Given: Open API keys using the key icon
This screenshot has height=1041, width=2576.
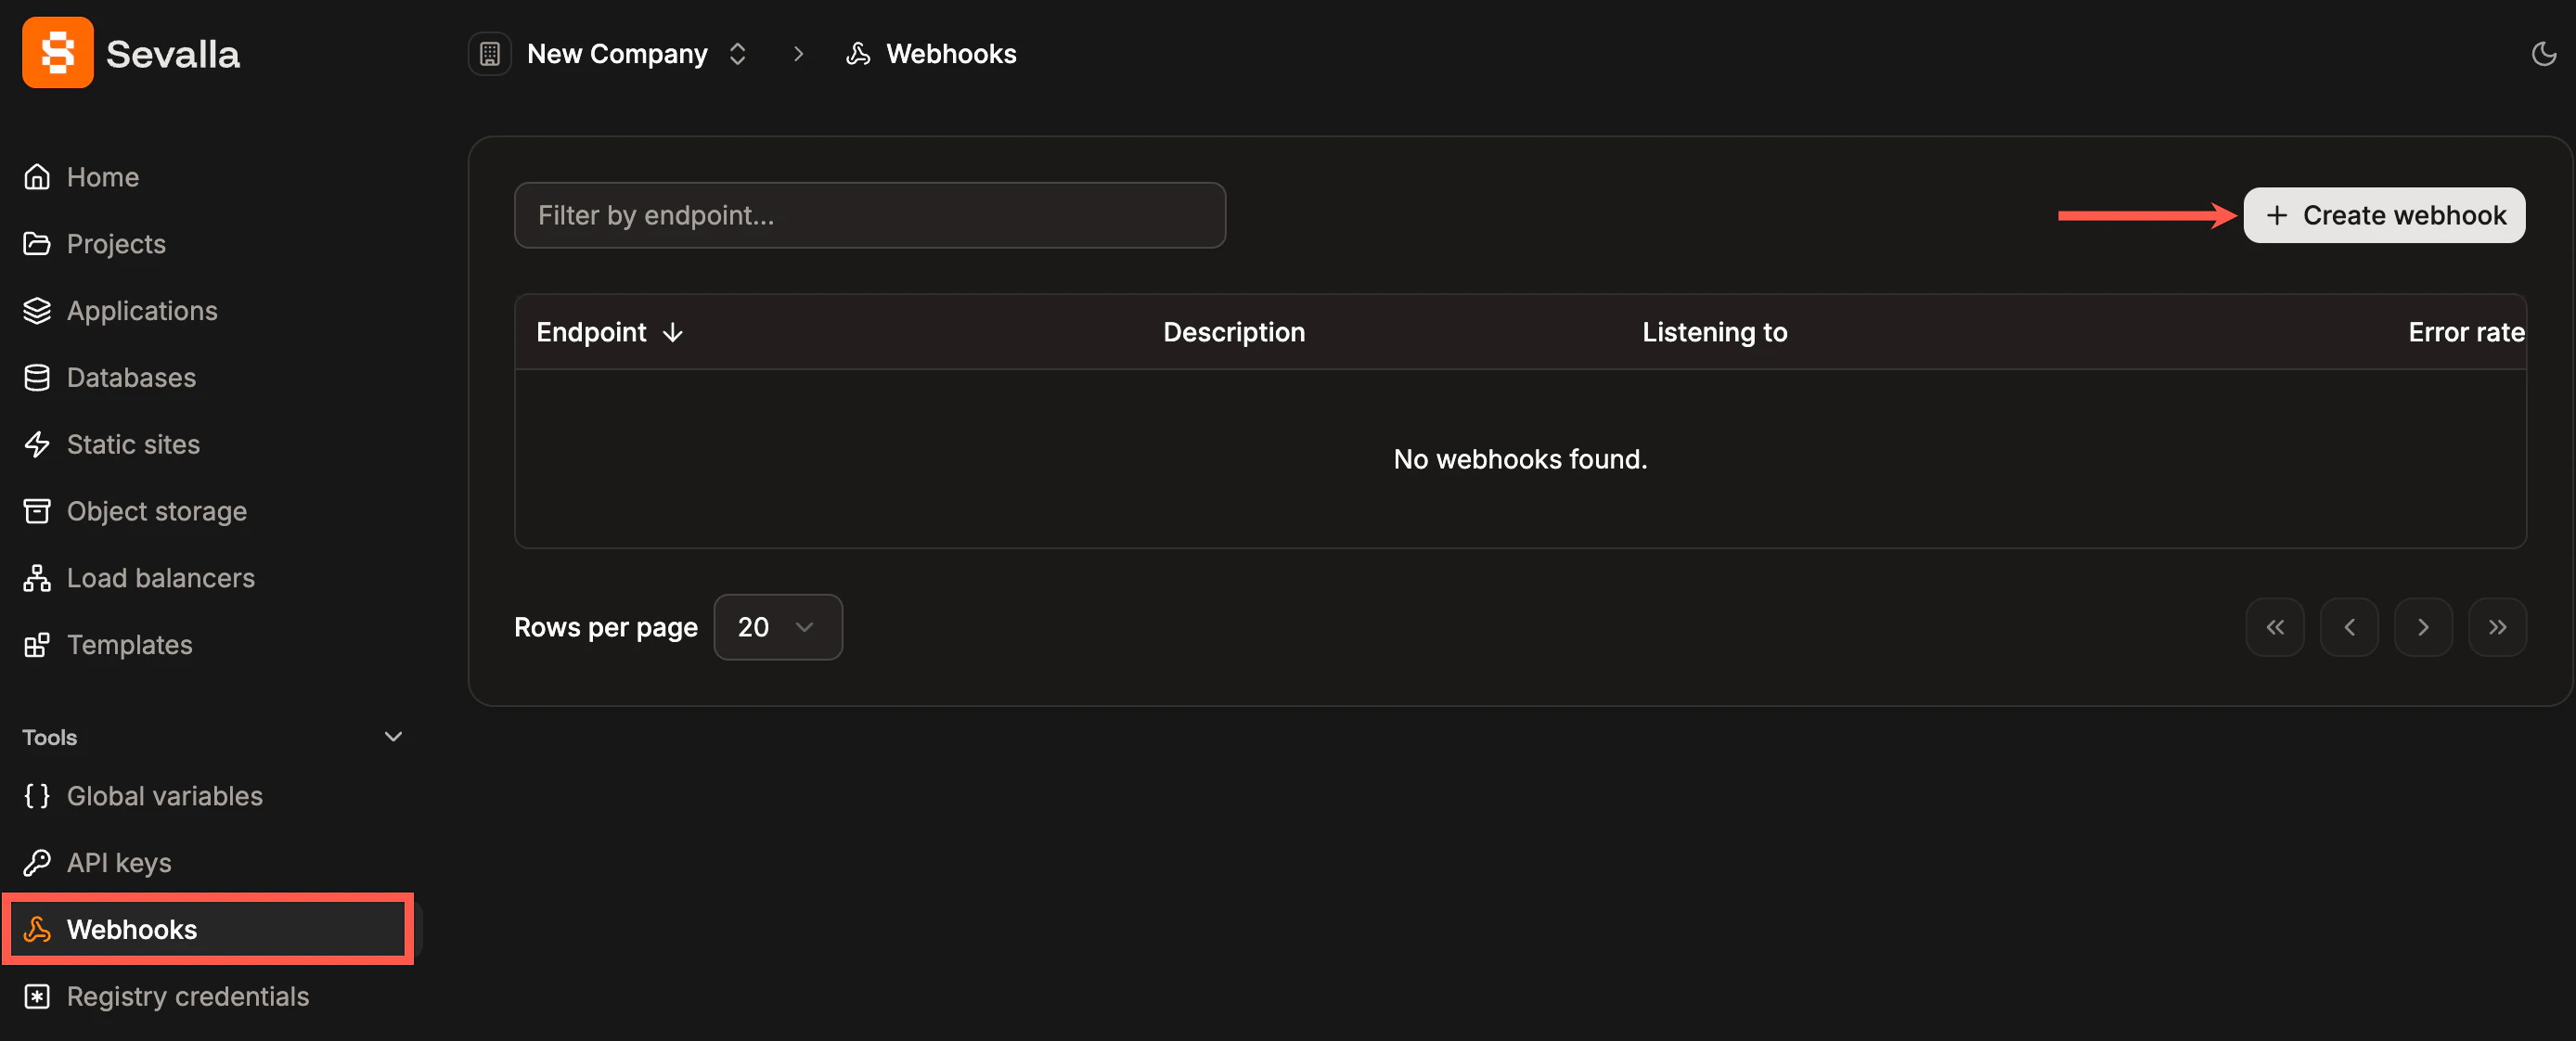Looking at the screenshot, I should click(x=37, y=862).
